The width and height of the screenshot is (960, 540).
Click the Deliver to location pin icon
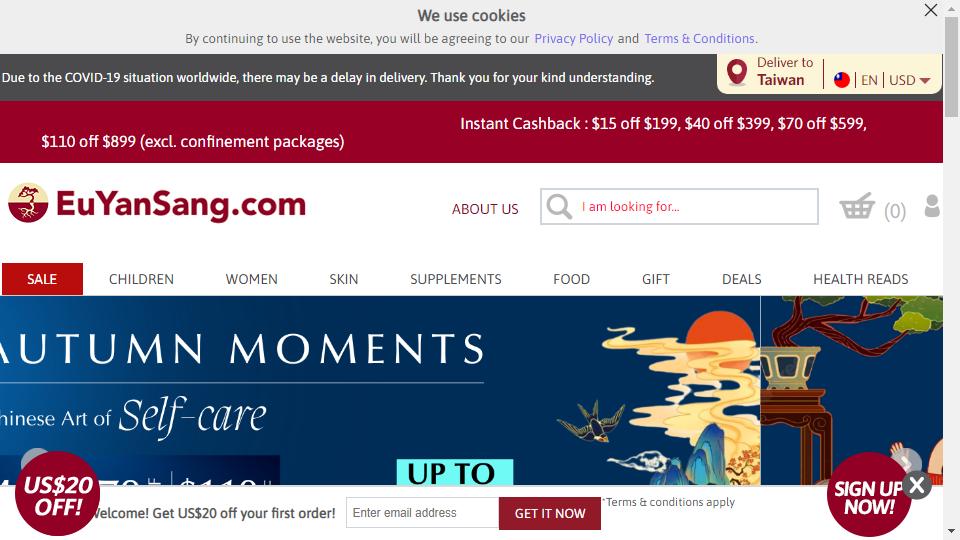click(737, 72)
